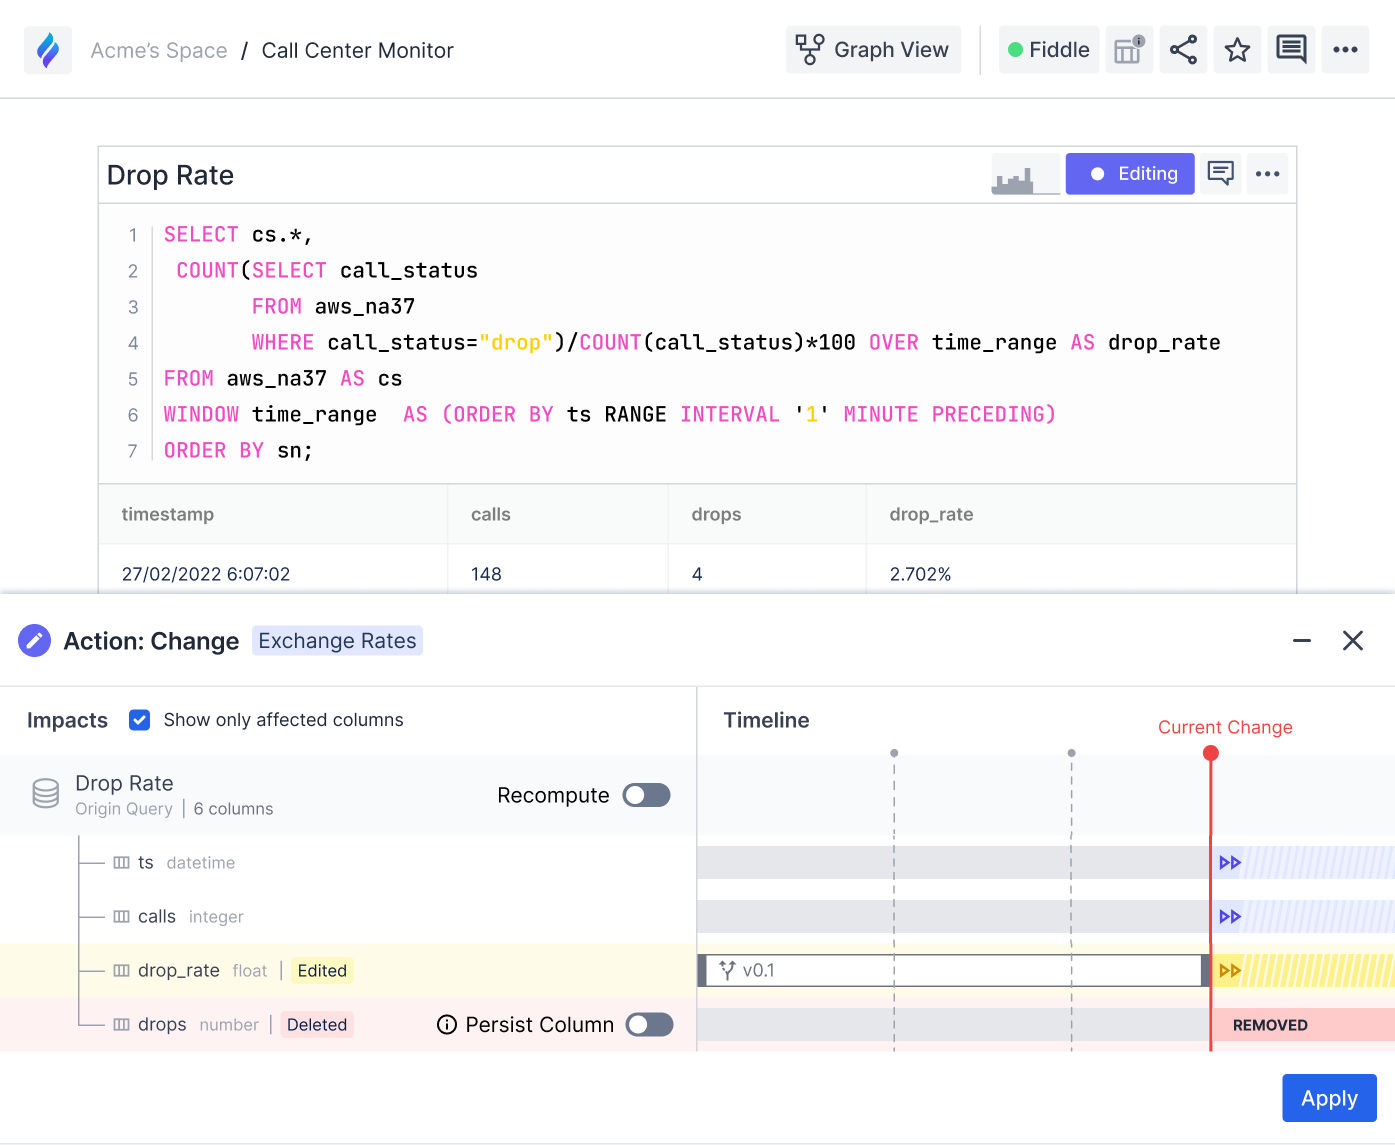The image size is (1395, 1145).
Task: Collapse the Action: Change panel
Action: (x=1301, y=640)
